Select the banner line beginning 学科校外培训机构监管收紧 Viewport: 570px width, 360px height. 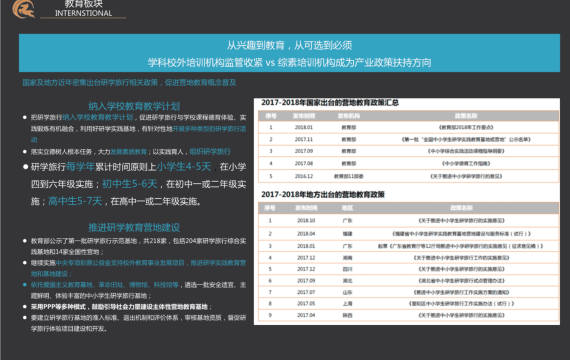point(289,63)
